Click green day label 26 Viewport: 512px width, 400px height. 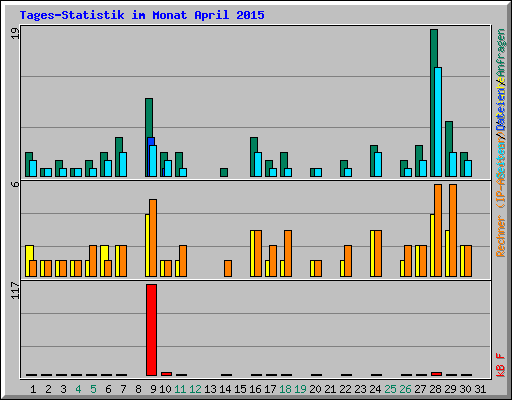pos(405,389)
